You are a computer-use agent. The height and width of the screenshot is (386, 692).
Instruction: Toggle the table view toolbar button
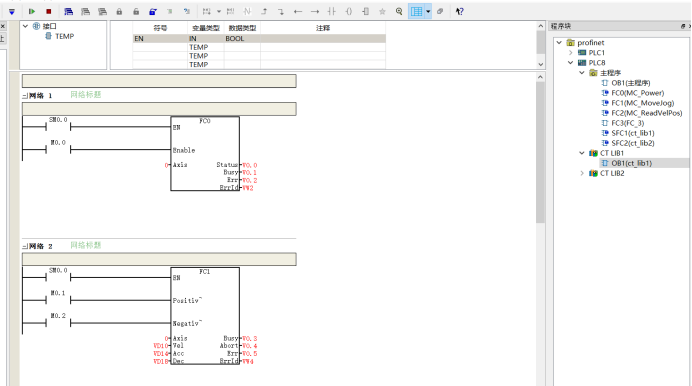(x=416, y=11)
